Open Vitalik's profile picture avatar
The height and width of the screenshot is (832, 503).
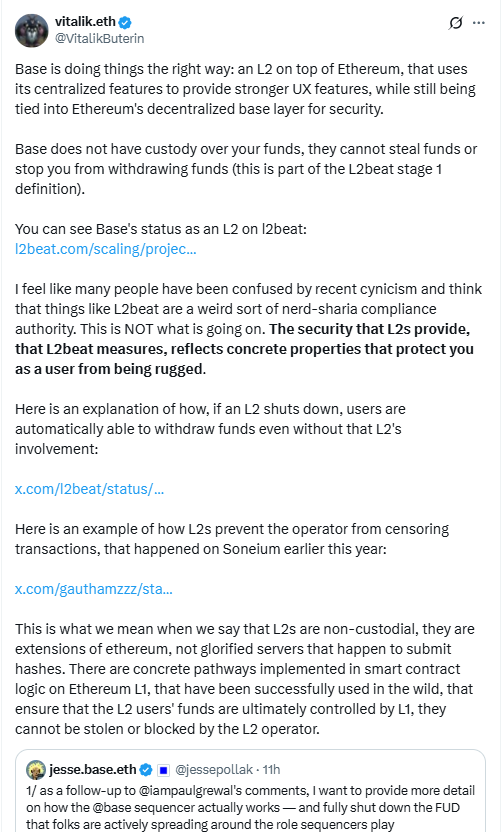coord(32,31)
